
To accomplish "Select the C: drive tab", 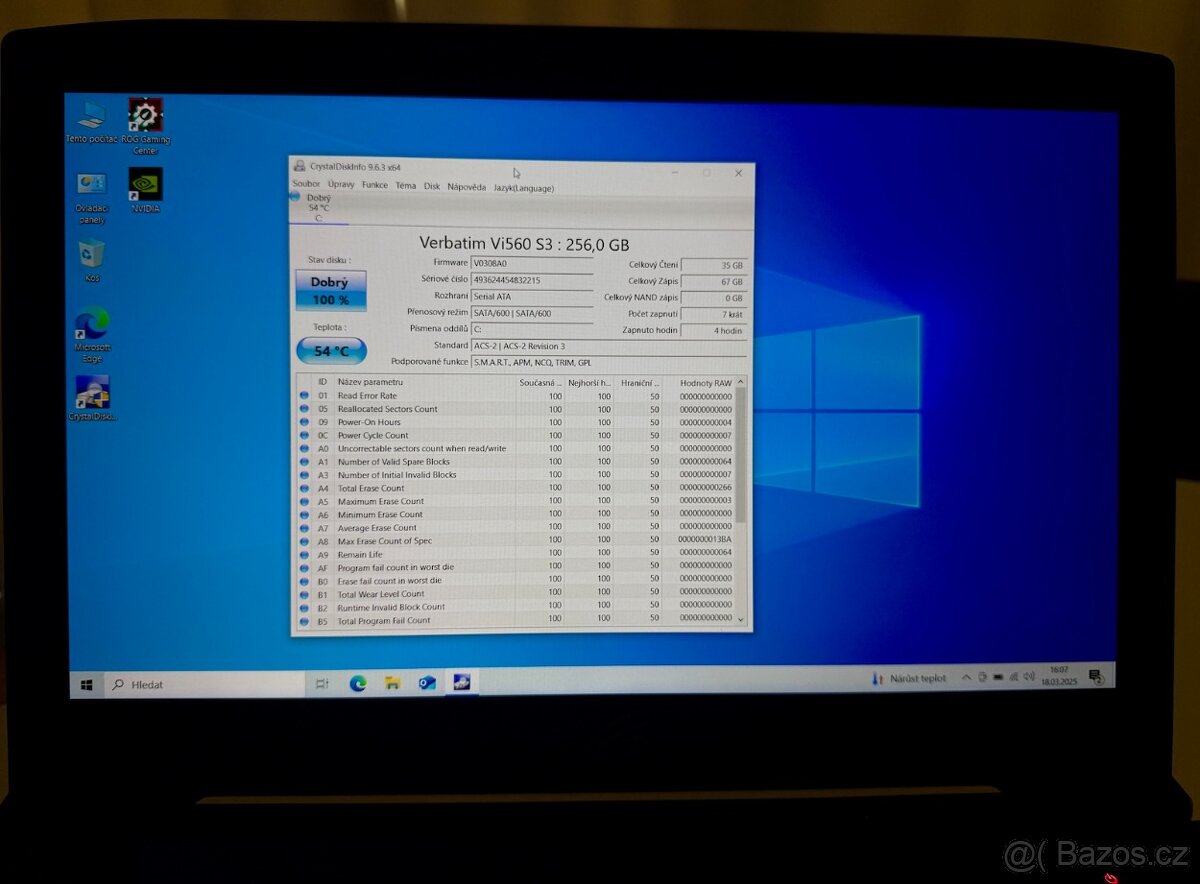I will coord(317,207).
